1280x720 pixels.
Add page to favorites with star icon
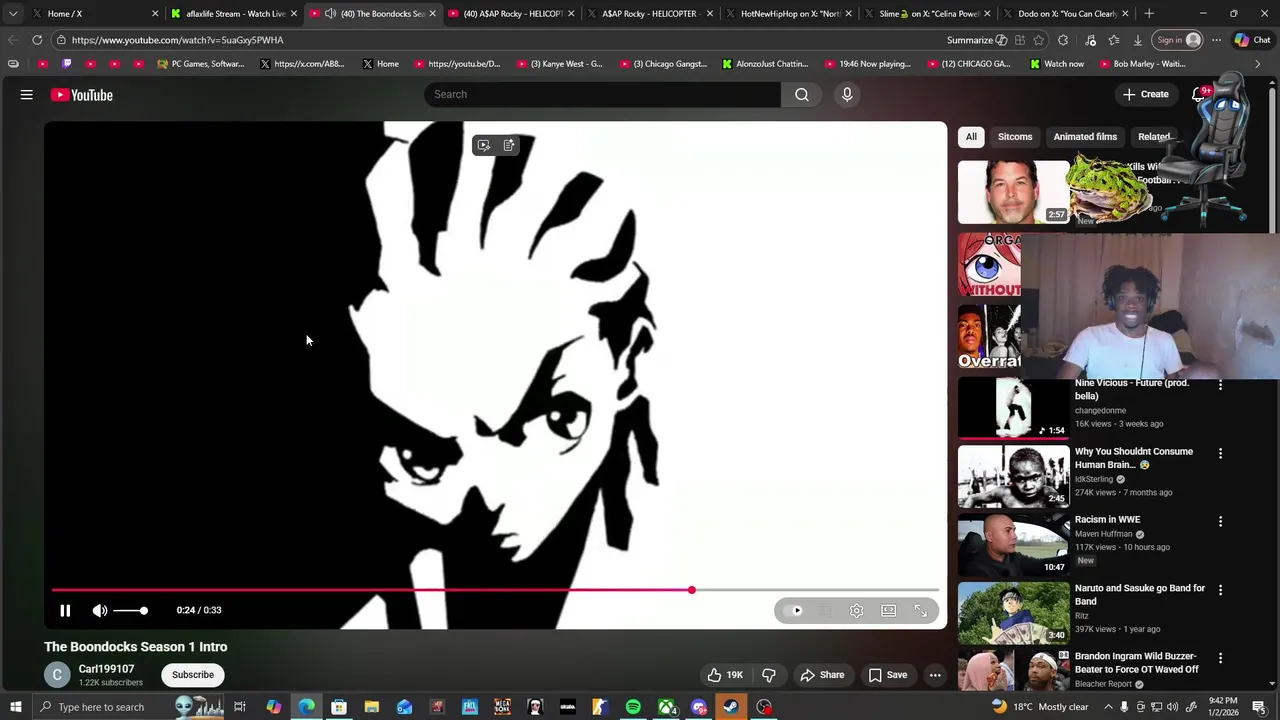click(x=1039, y=40)
